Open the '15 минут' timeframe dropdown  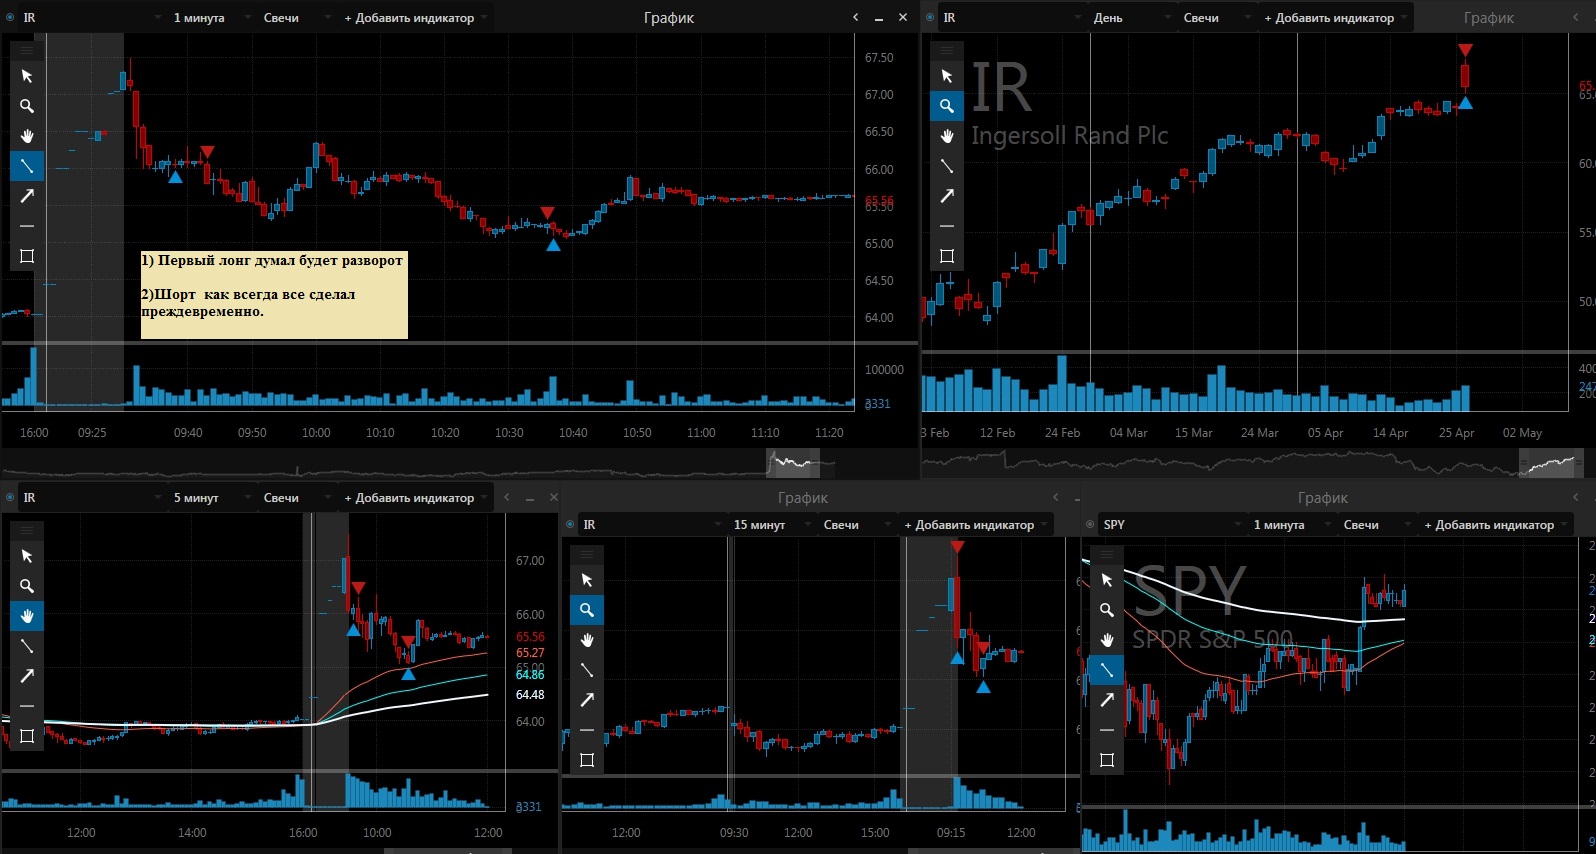pos(771,525)
